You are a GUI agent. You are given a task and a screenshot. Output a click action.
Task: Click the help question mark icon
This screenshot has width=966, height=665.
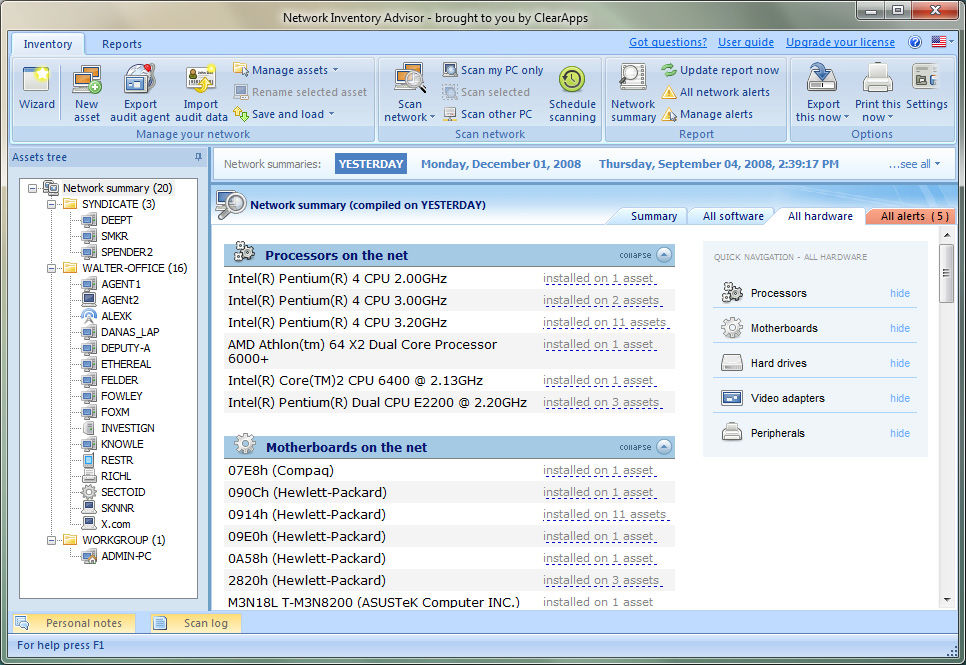pyautogui.click(x=914, y=43)
